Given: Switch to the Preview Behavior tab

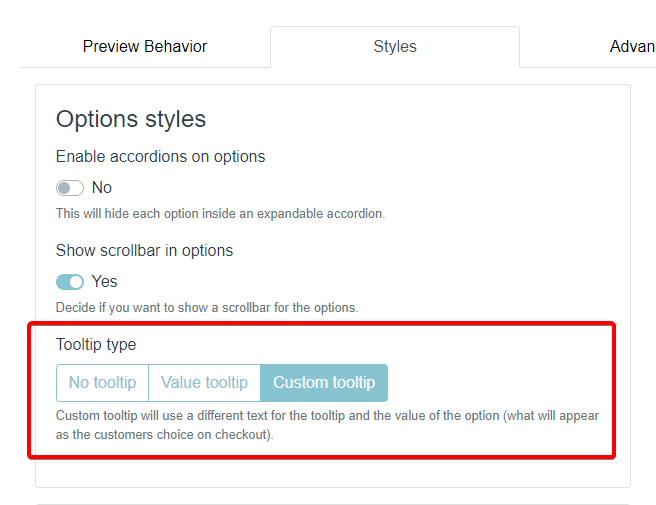Looking at the screenshot, I should pos(145,47).
